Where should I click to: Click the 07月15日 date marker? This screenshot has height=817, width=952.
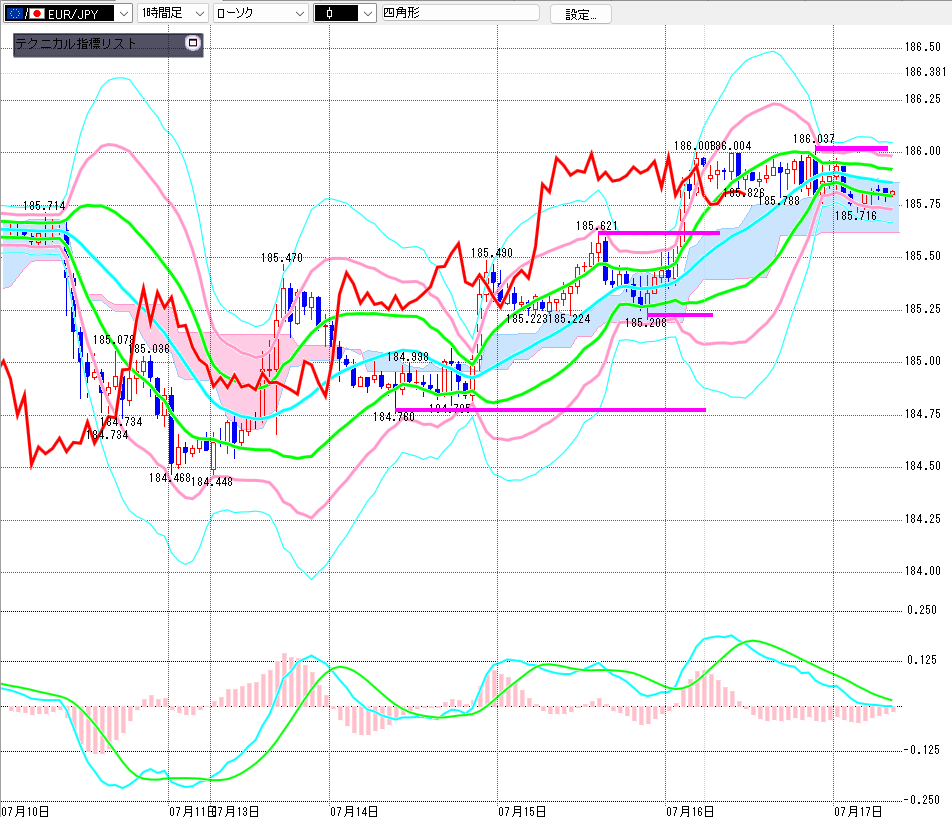(522, 811)
